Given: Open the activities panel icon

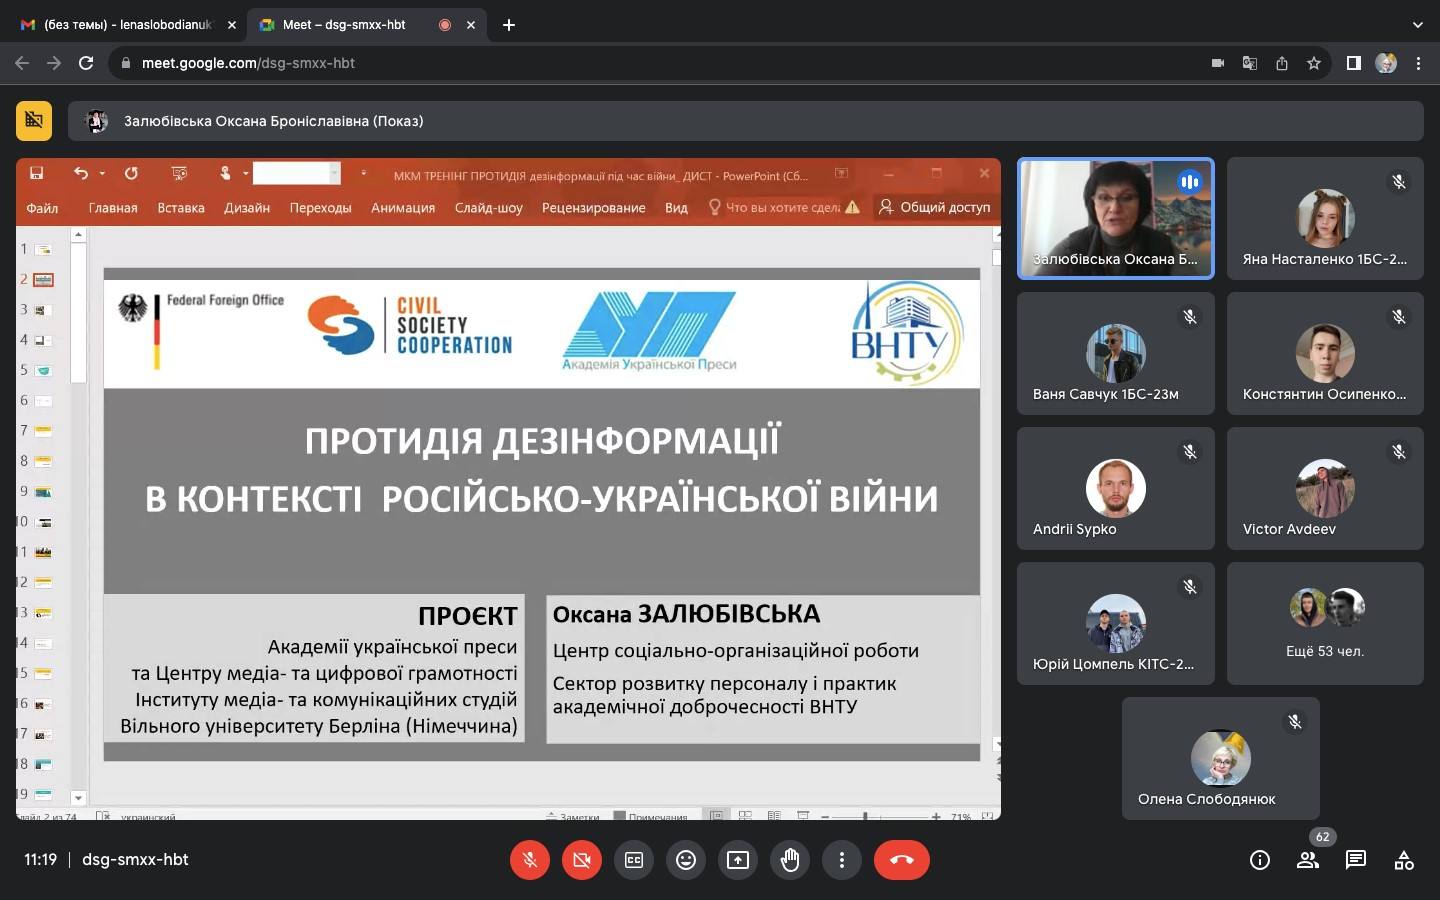Looking at the screenshot, I should (1404, 860).
